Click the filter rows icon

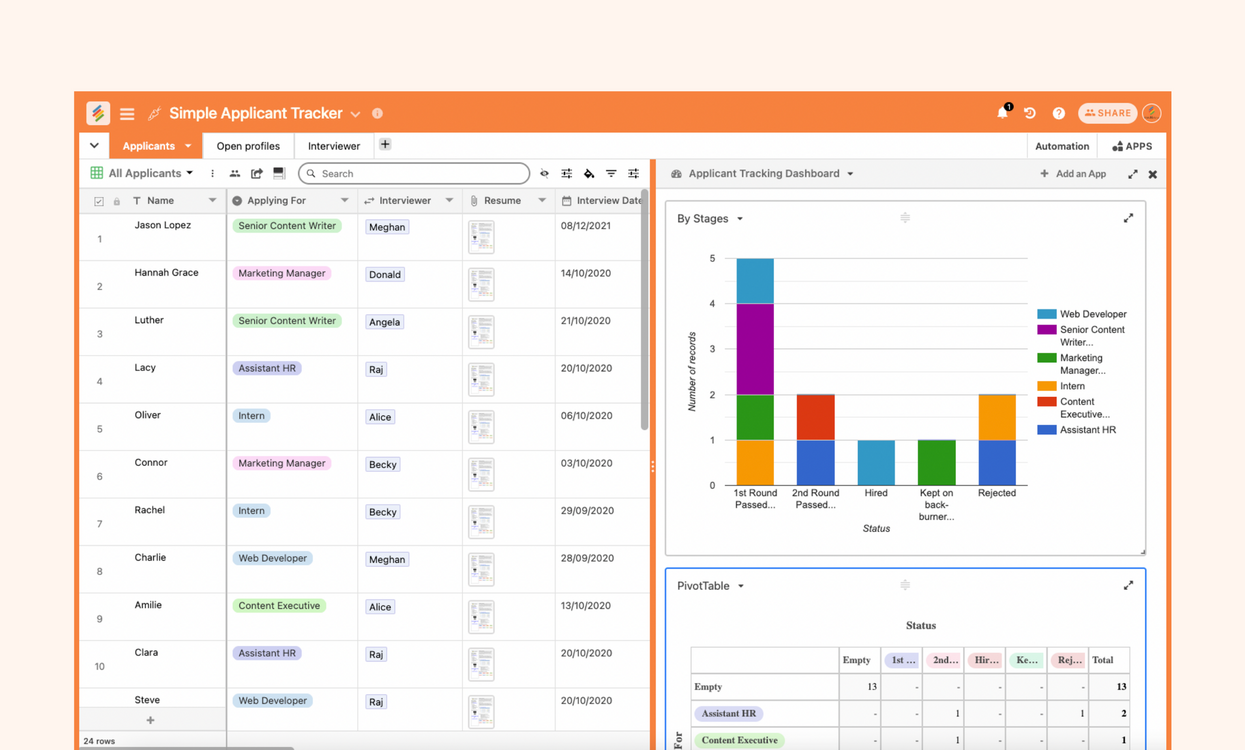pos(611,174)
